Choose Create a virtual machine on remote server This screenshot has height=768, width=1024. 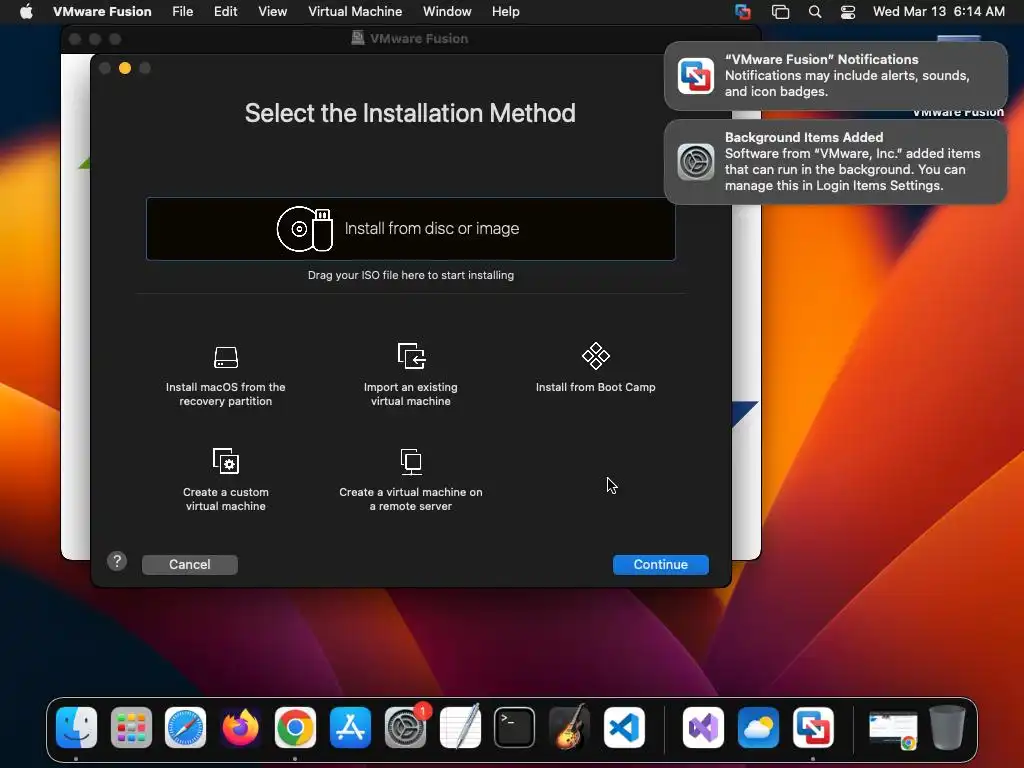[411, 480]
